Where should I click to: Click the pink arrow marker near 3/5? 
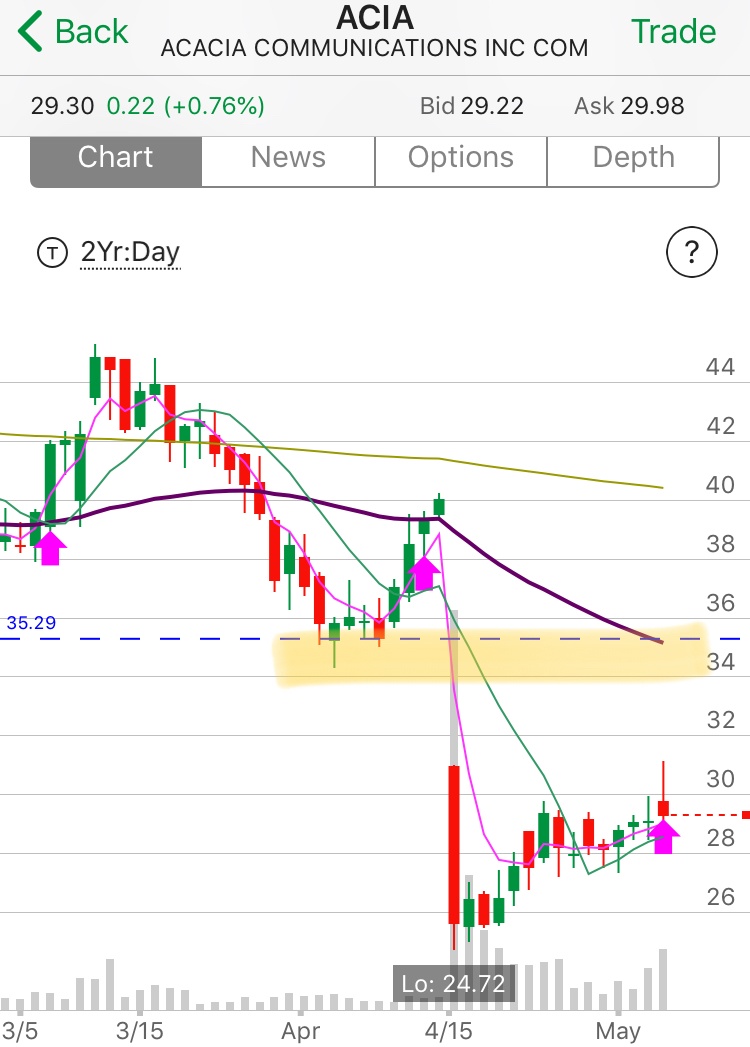(x=50, y=548)
